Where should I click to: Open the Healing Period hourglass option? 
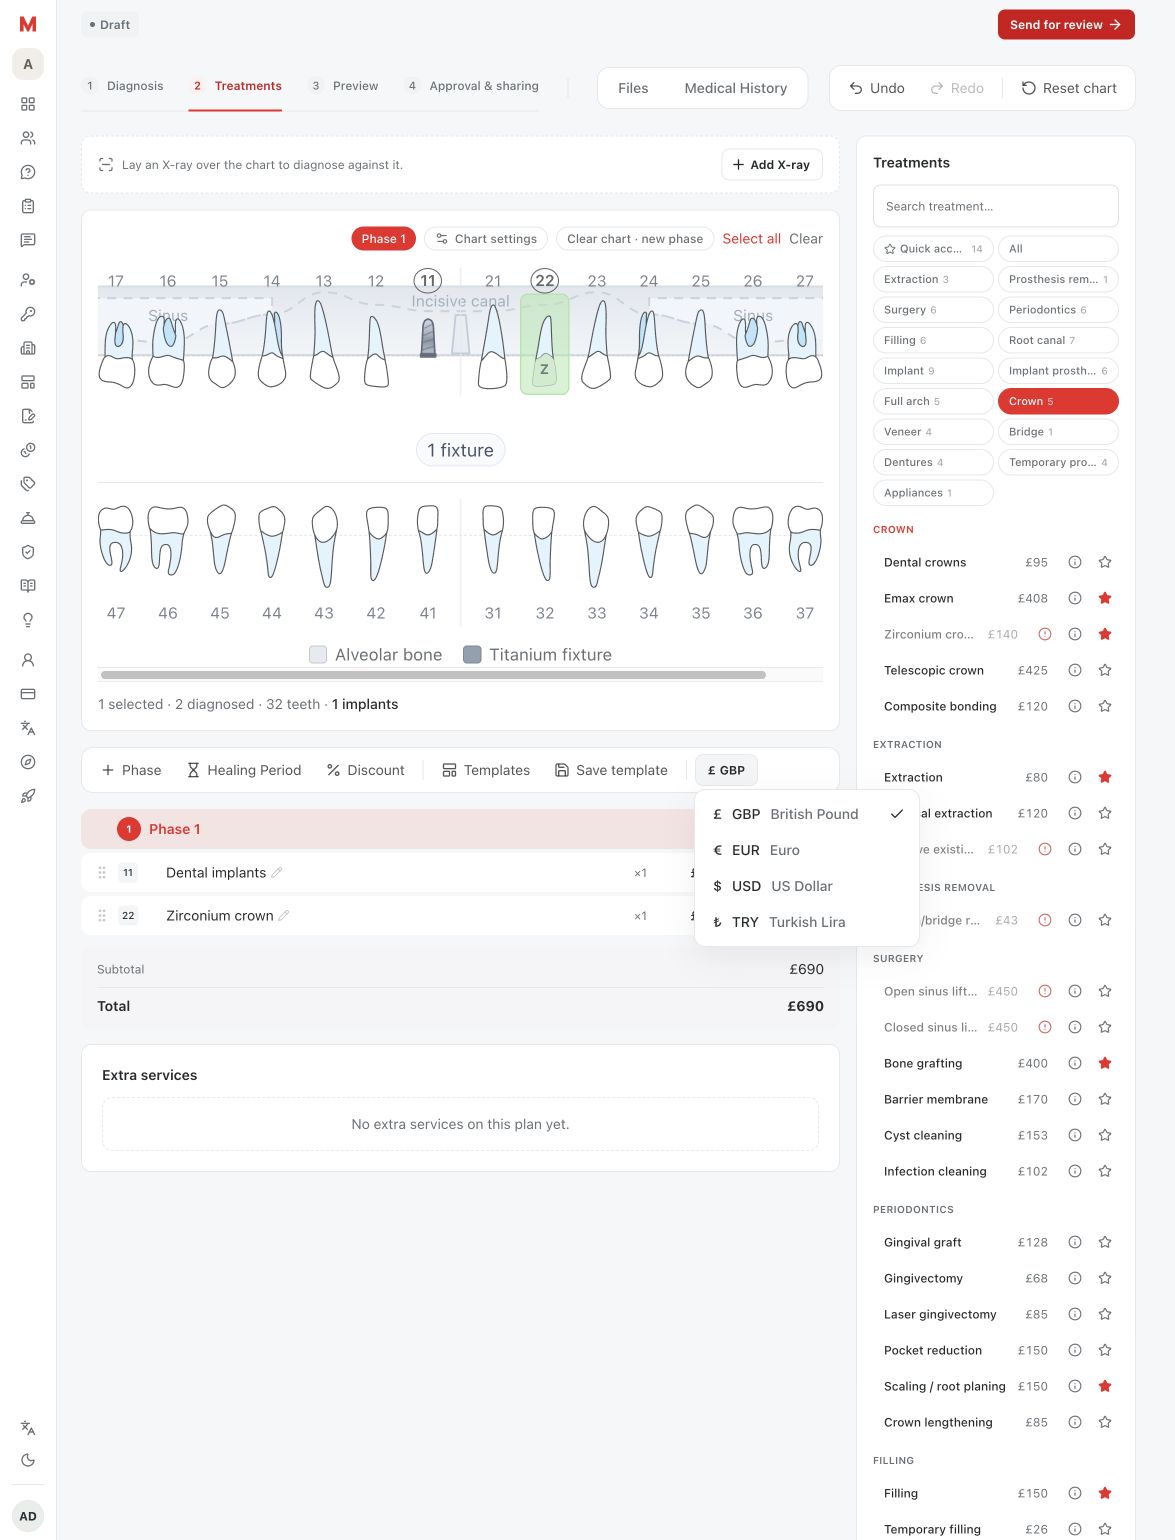tap(244, 770)
